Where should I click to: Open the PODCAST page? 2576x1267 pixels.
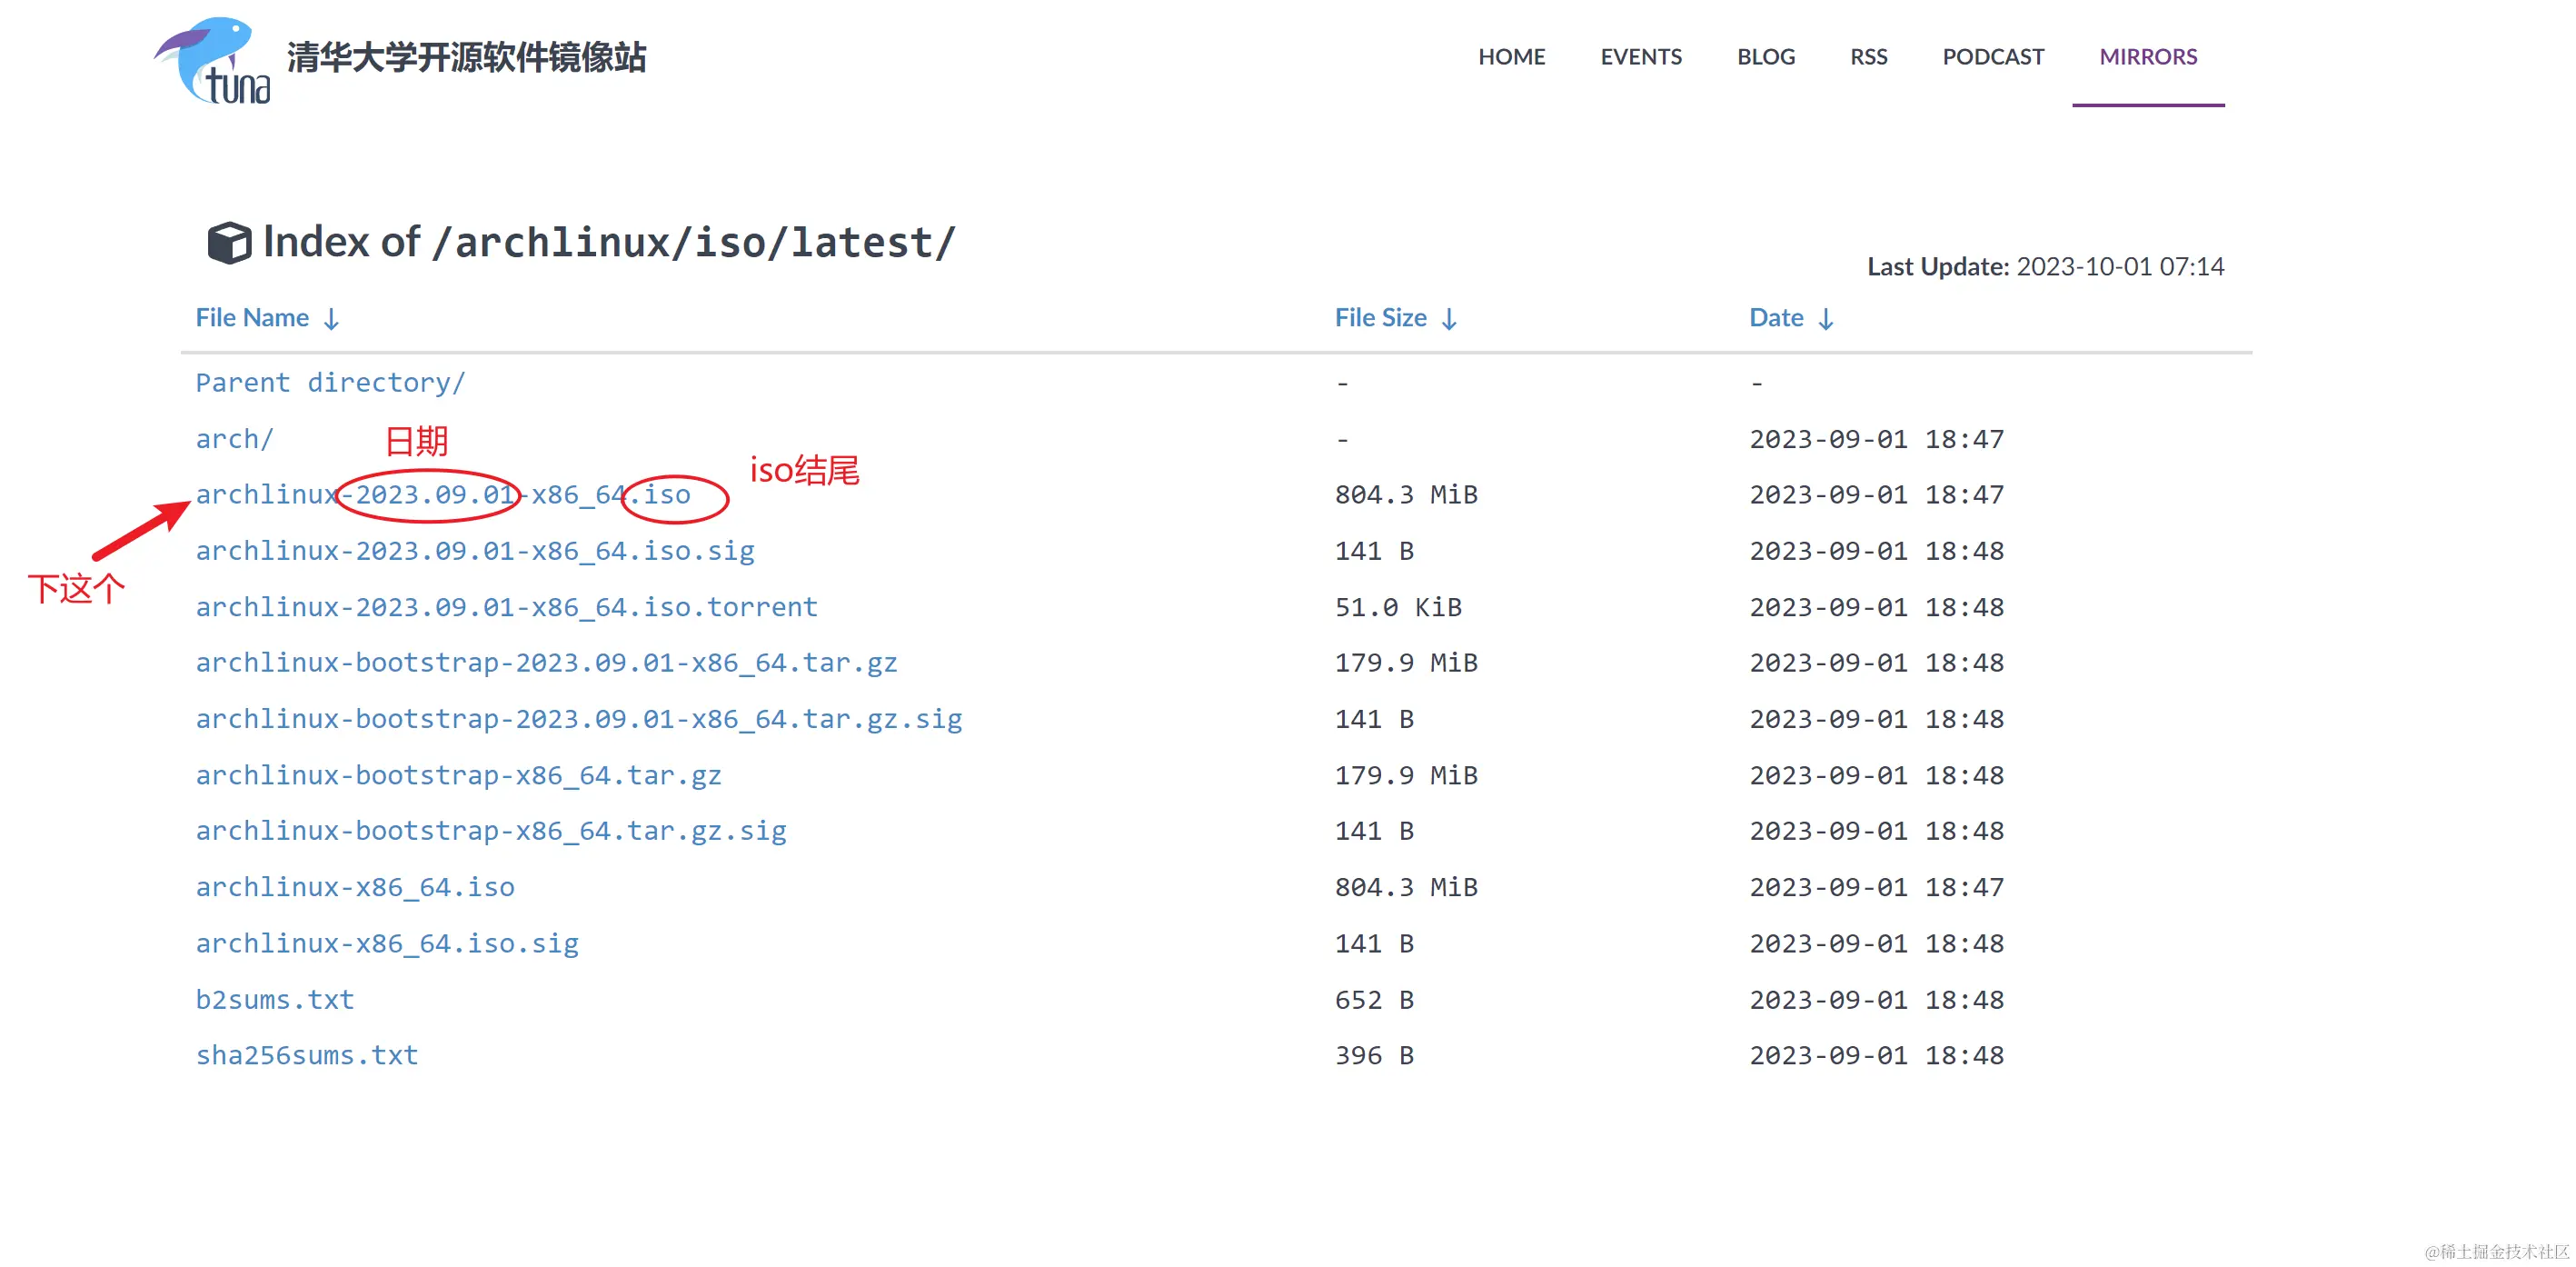[x=1992, y=57]
